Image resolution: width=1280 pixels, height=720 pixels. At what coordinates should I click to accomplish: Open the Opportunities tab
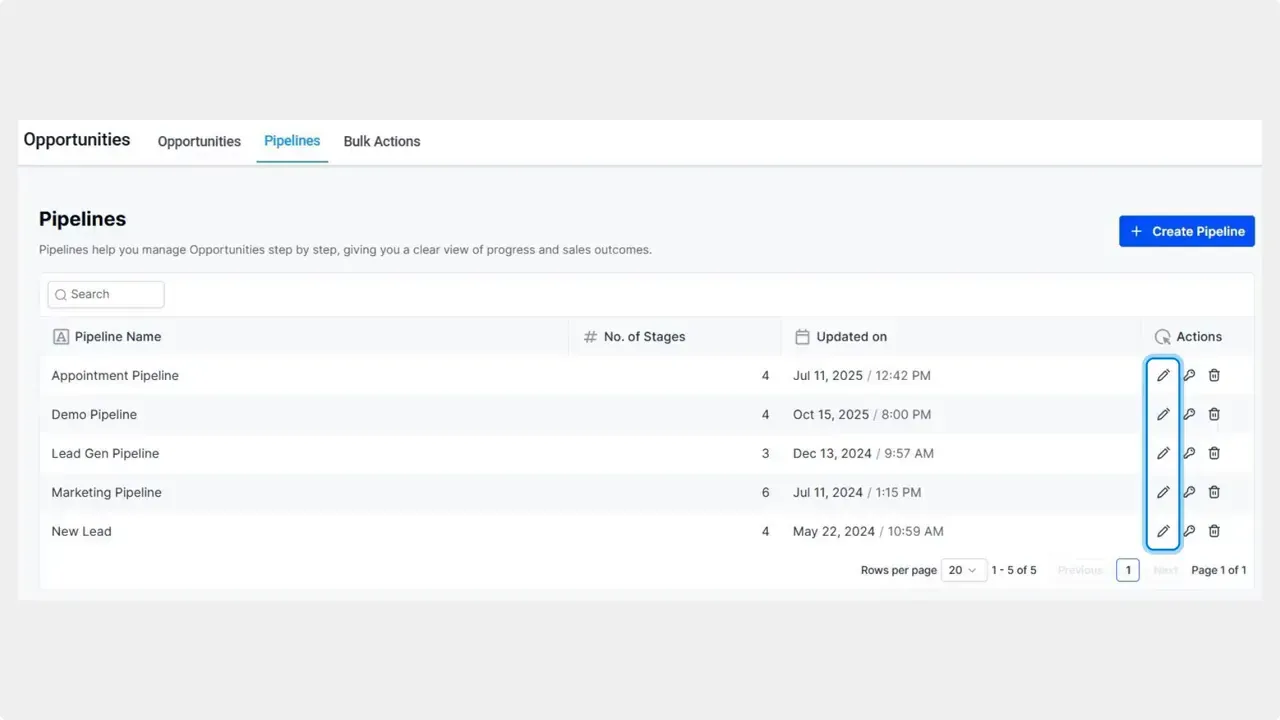(198, 141)
